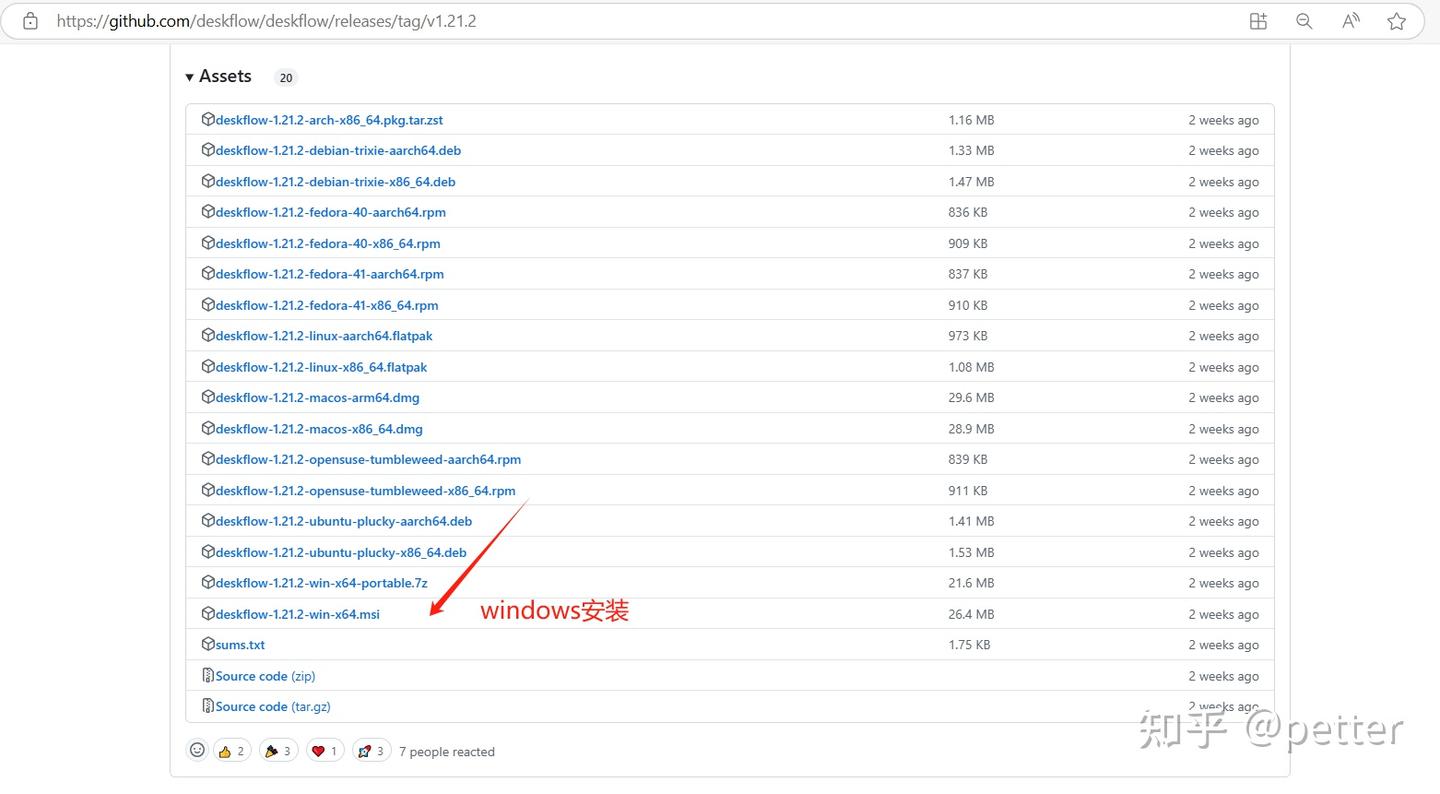Click the 1.16 MB size of arch package

[x=971, y=120]
